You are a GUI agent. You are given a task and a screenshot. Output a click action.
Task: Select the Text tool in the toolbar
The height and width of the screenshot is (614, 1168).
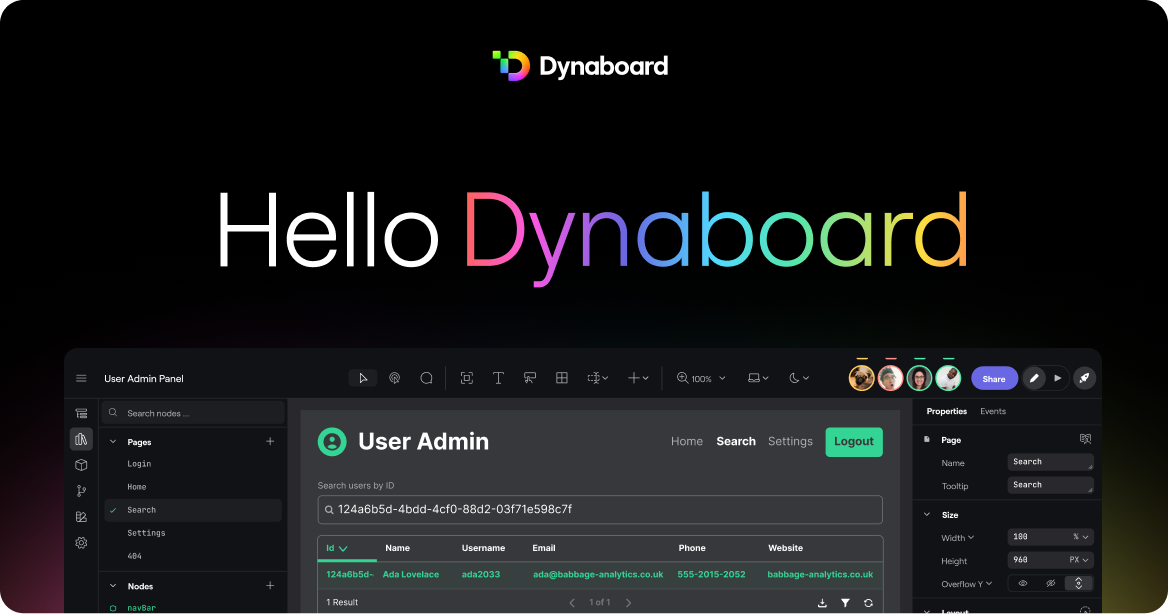[x=498, y=377]
